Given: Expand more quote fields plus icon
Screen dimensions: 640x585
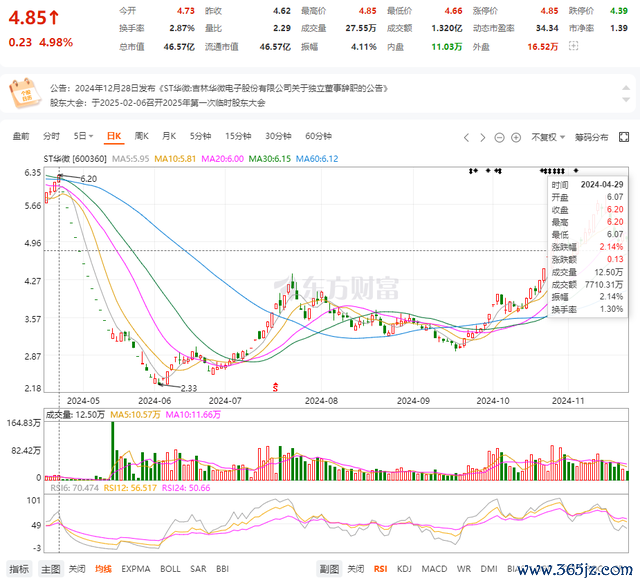Looking at the screenshot, I should pos(573,46).
